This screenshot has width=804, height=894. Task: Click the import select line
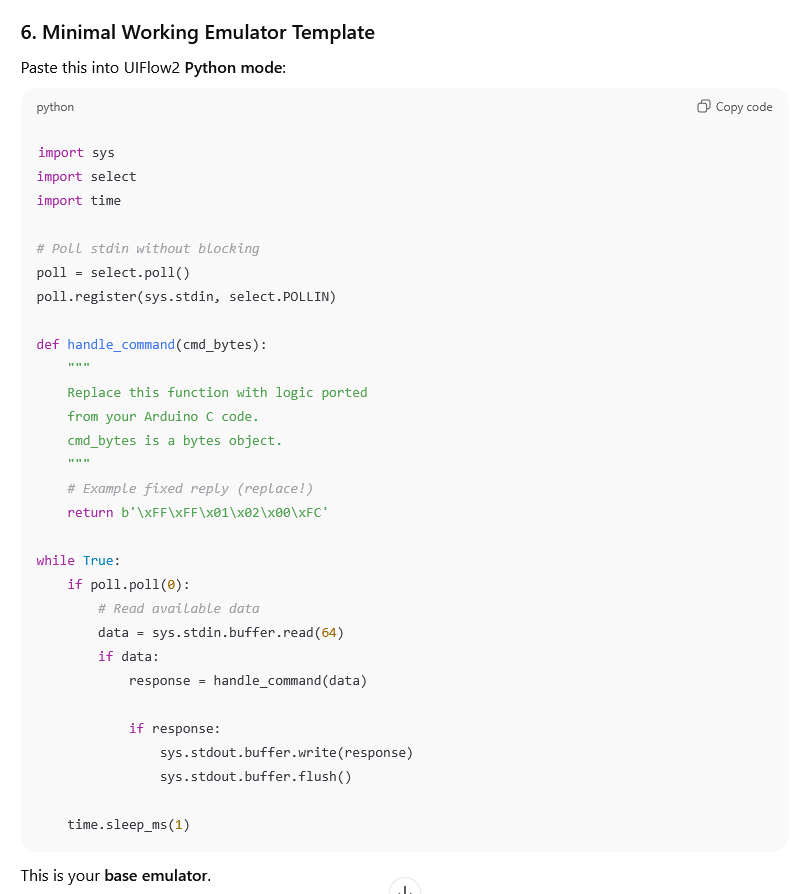(x=86, y=177)
